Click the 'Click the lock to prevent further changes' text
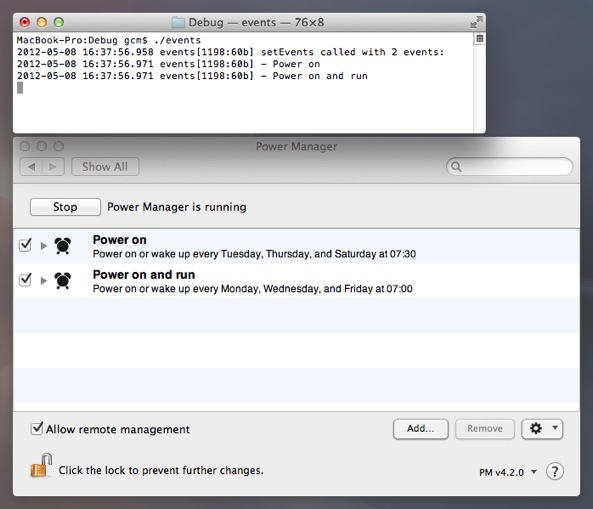Image resolution: width=593 pixels, height=509 pixels. tap(161, 470)
